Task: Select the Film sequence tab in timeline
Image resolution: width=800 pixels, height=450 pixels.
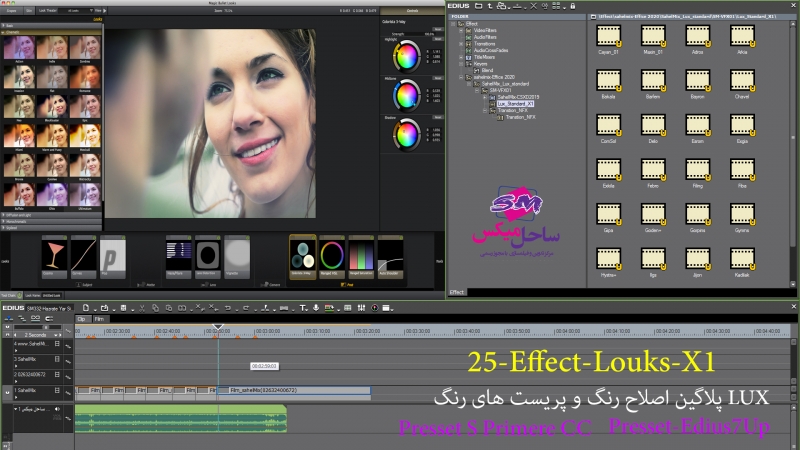Action: pos(99,319)
